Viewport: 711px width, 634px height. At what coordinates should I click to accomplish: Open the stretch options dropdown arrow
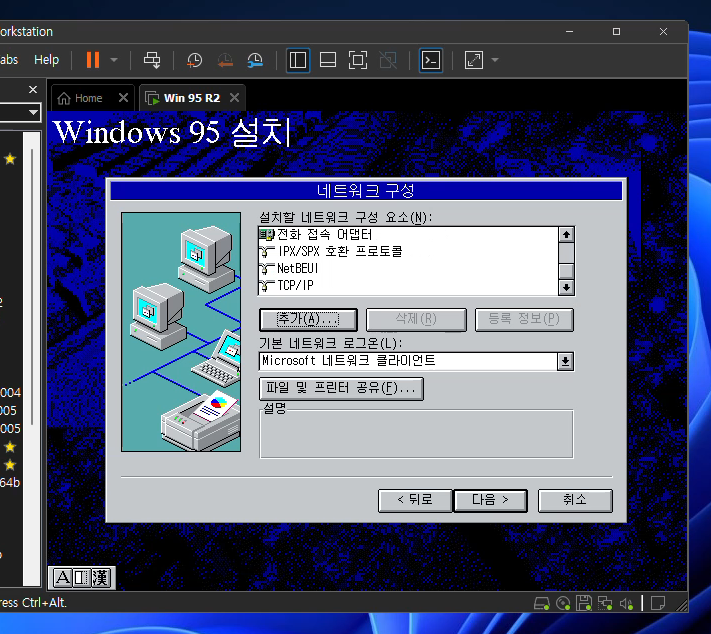495,60
